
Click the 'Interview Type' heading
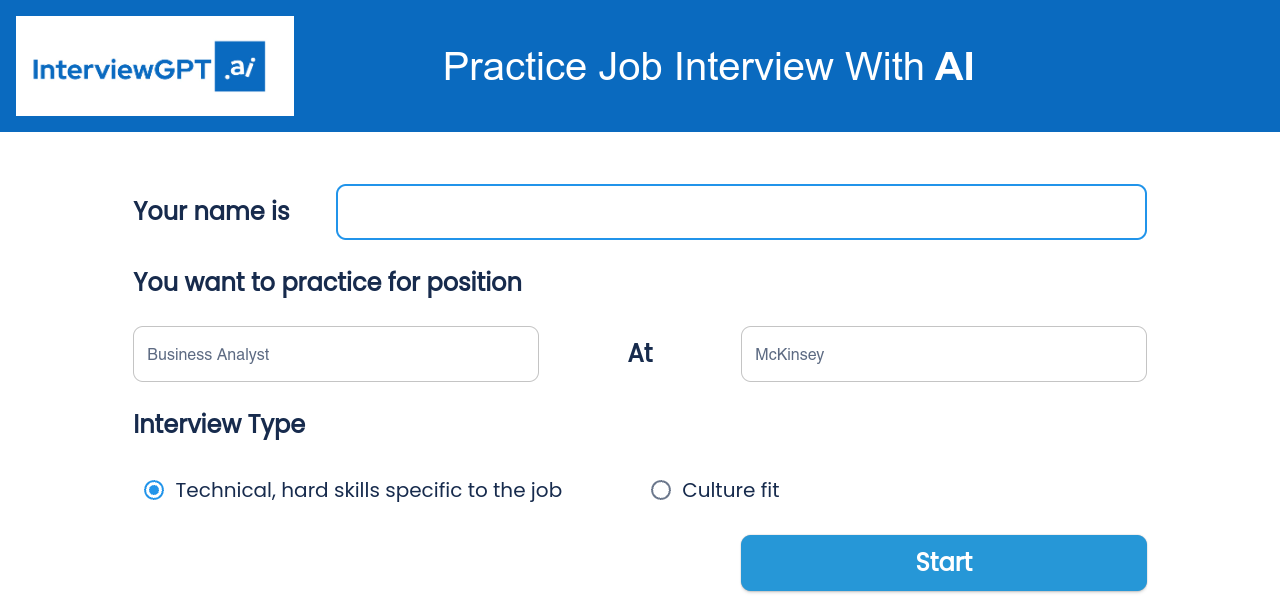click(x=219, y=424)
